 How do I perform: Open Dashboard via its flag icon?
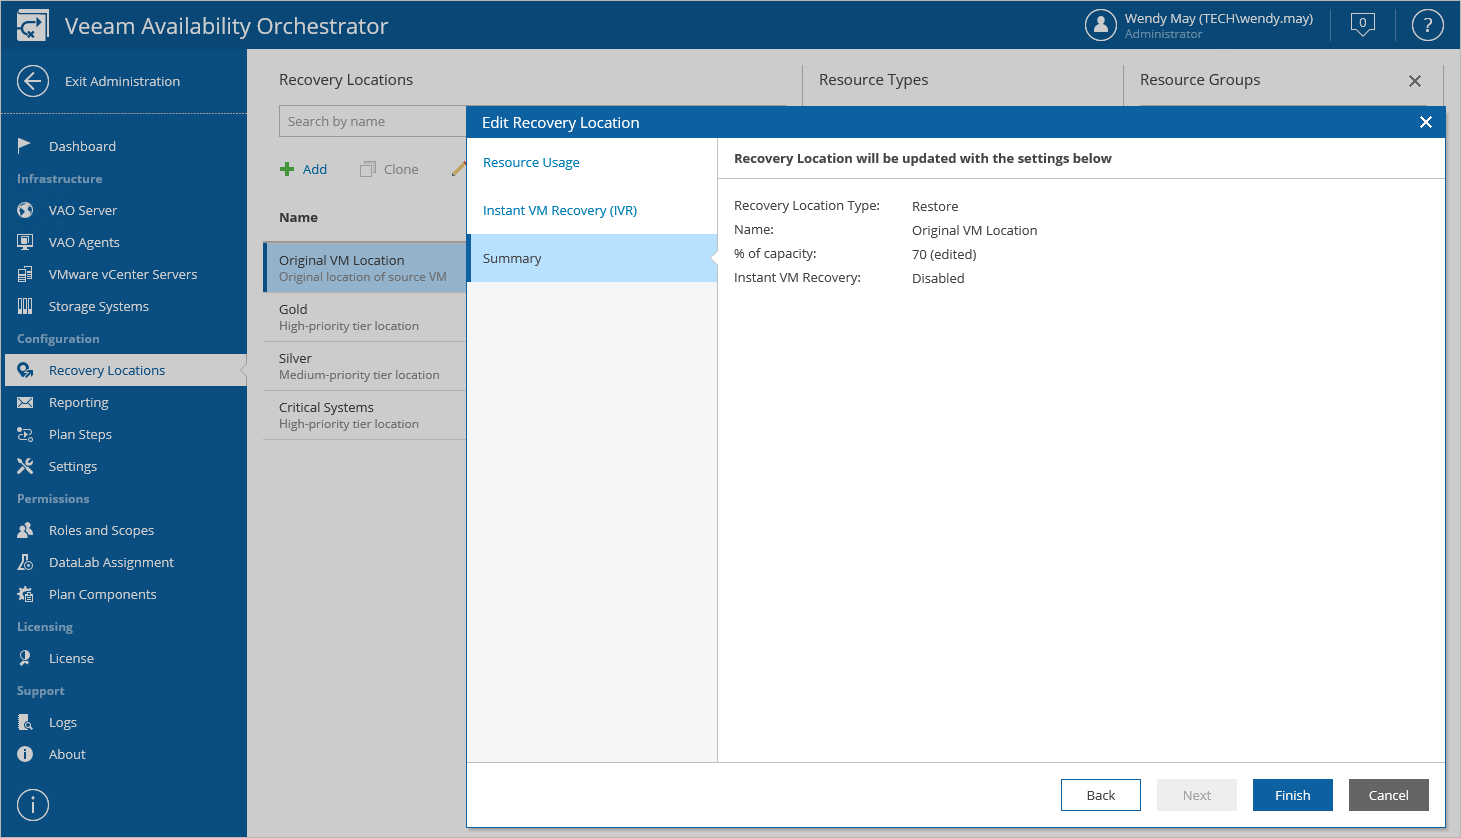pos(25,146)
